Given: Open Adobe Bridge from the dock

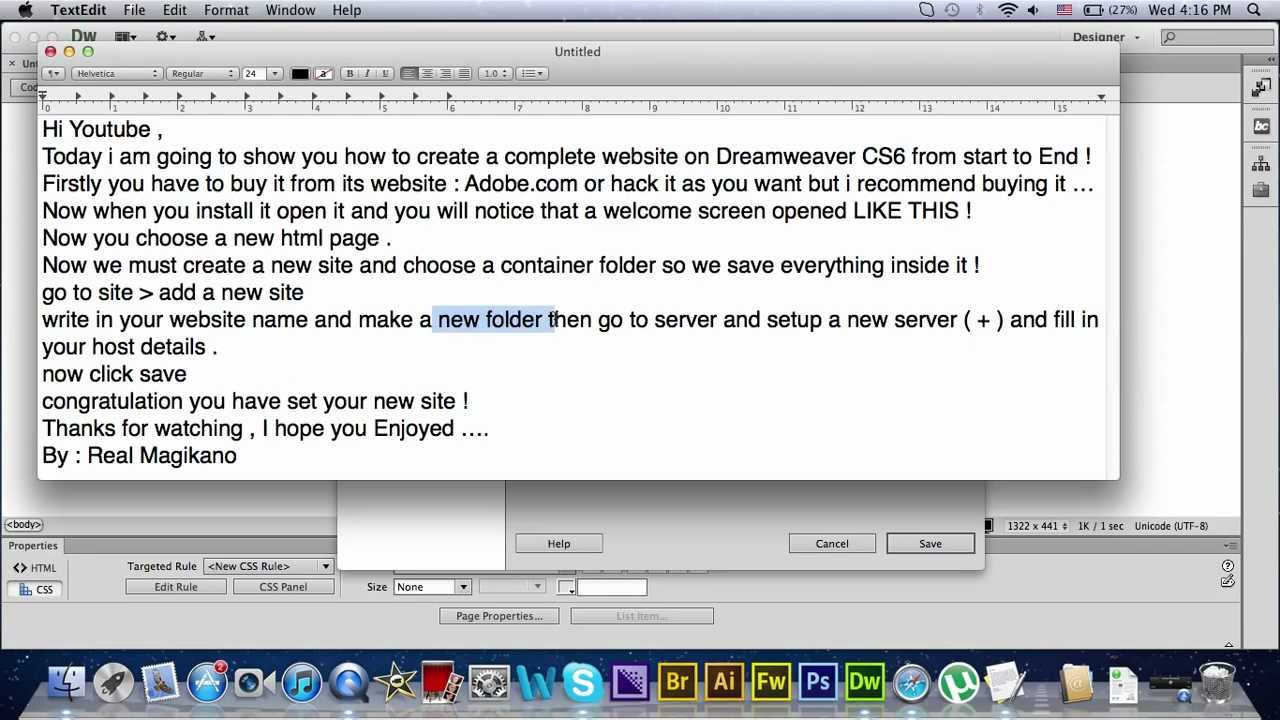Looking at the screenshot, I should [x=677, y=683].
